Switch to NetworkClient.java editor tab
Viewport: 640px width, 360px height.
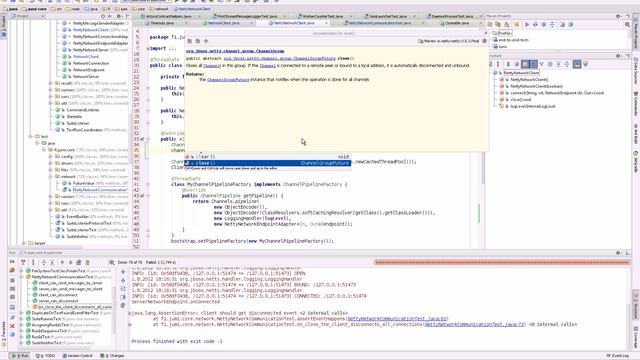(224, 23)
